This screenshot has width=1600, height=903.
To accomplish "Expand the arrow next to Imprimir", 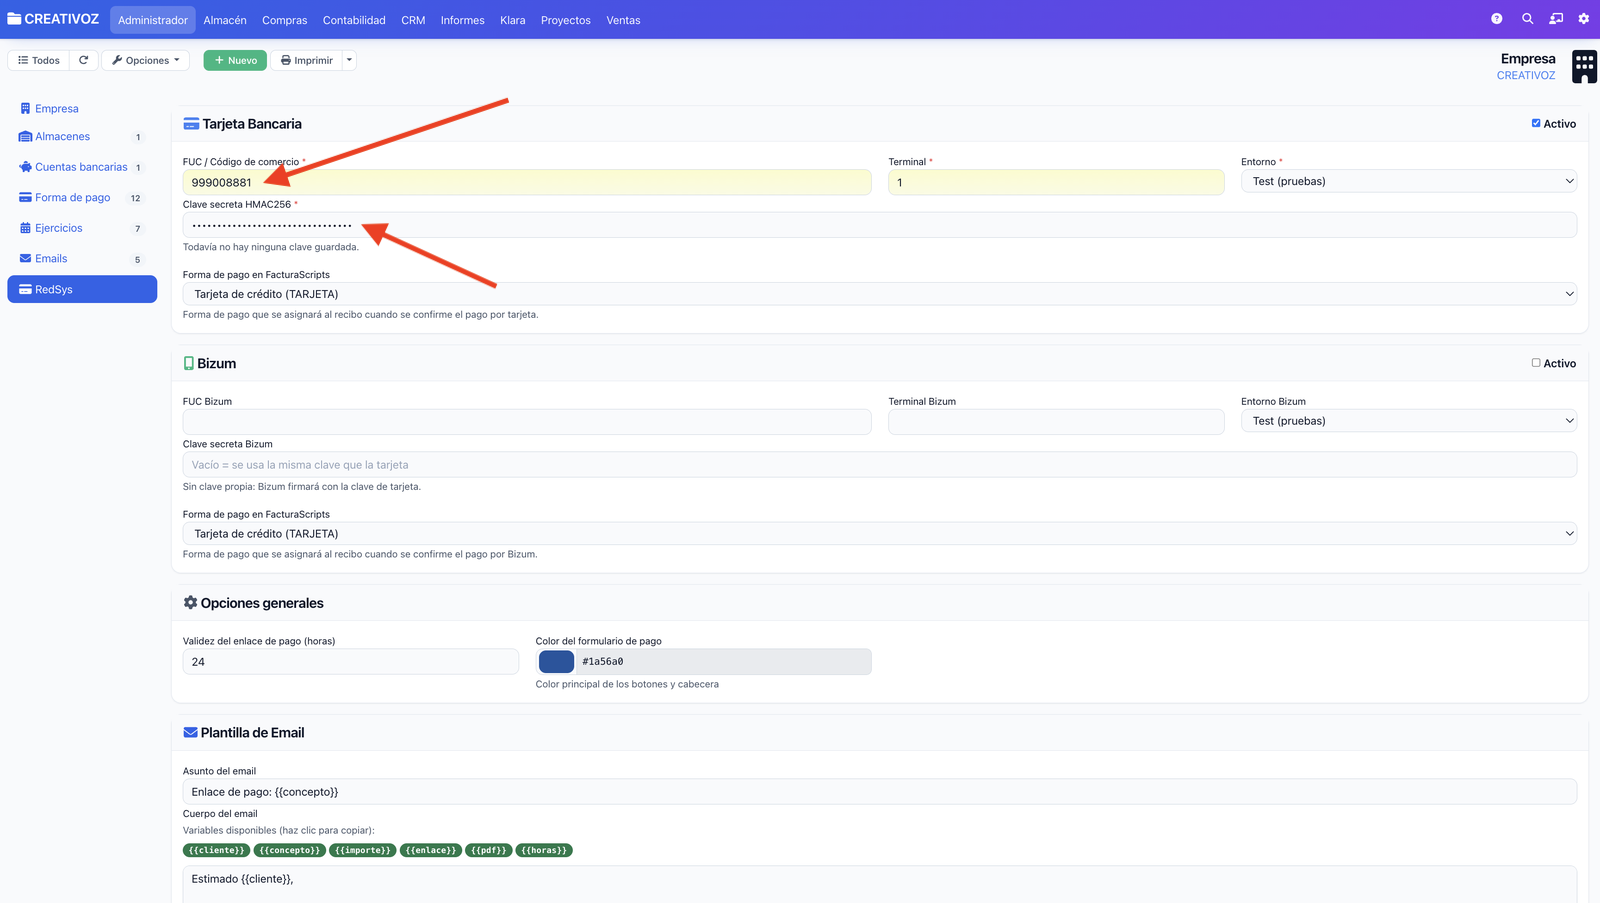I will coord(349,60).
